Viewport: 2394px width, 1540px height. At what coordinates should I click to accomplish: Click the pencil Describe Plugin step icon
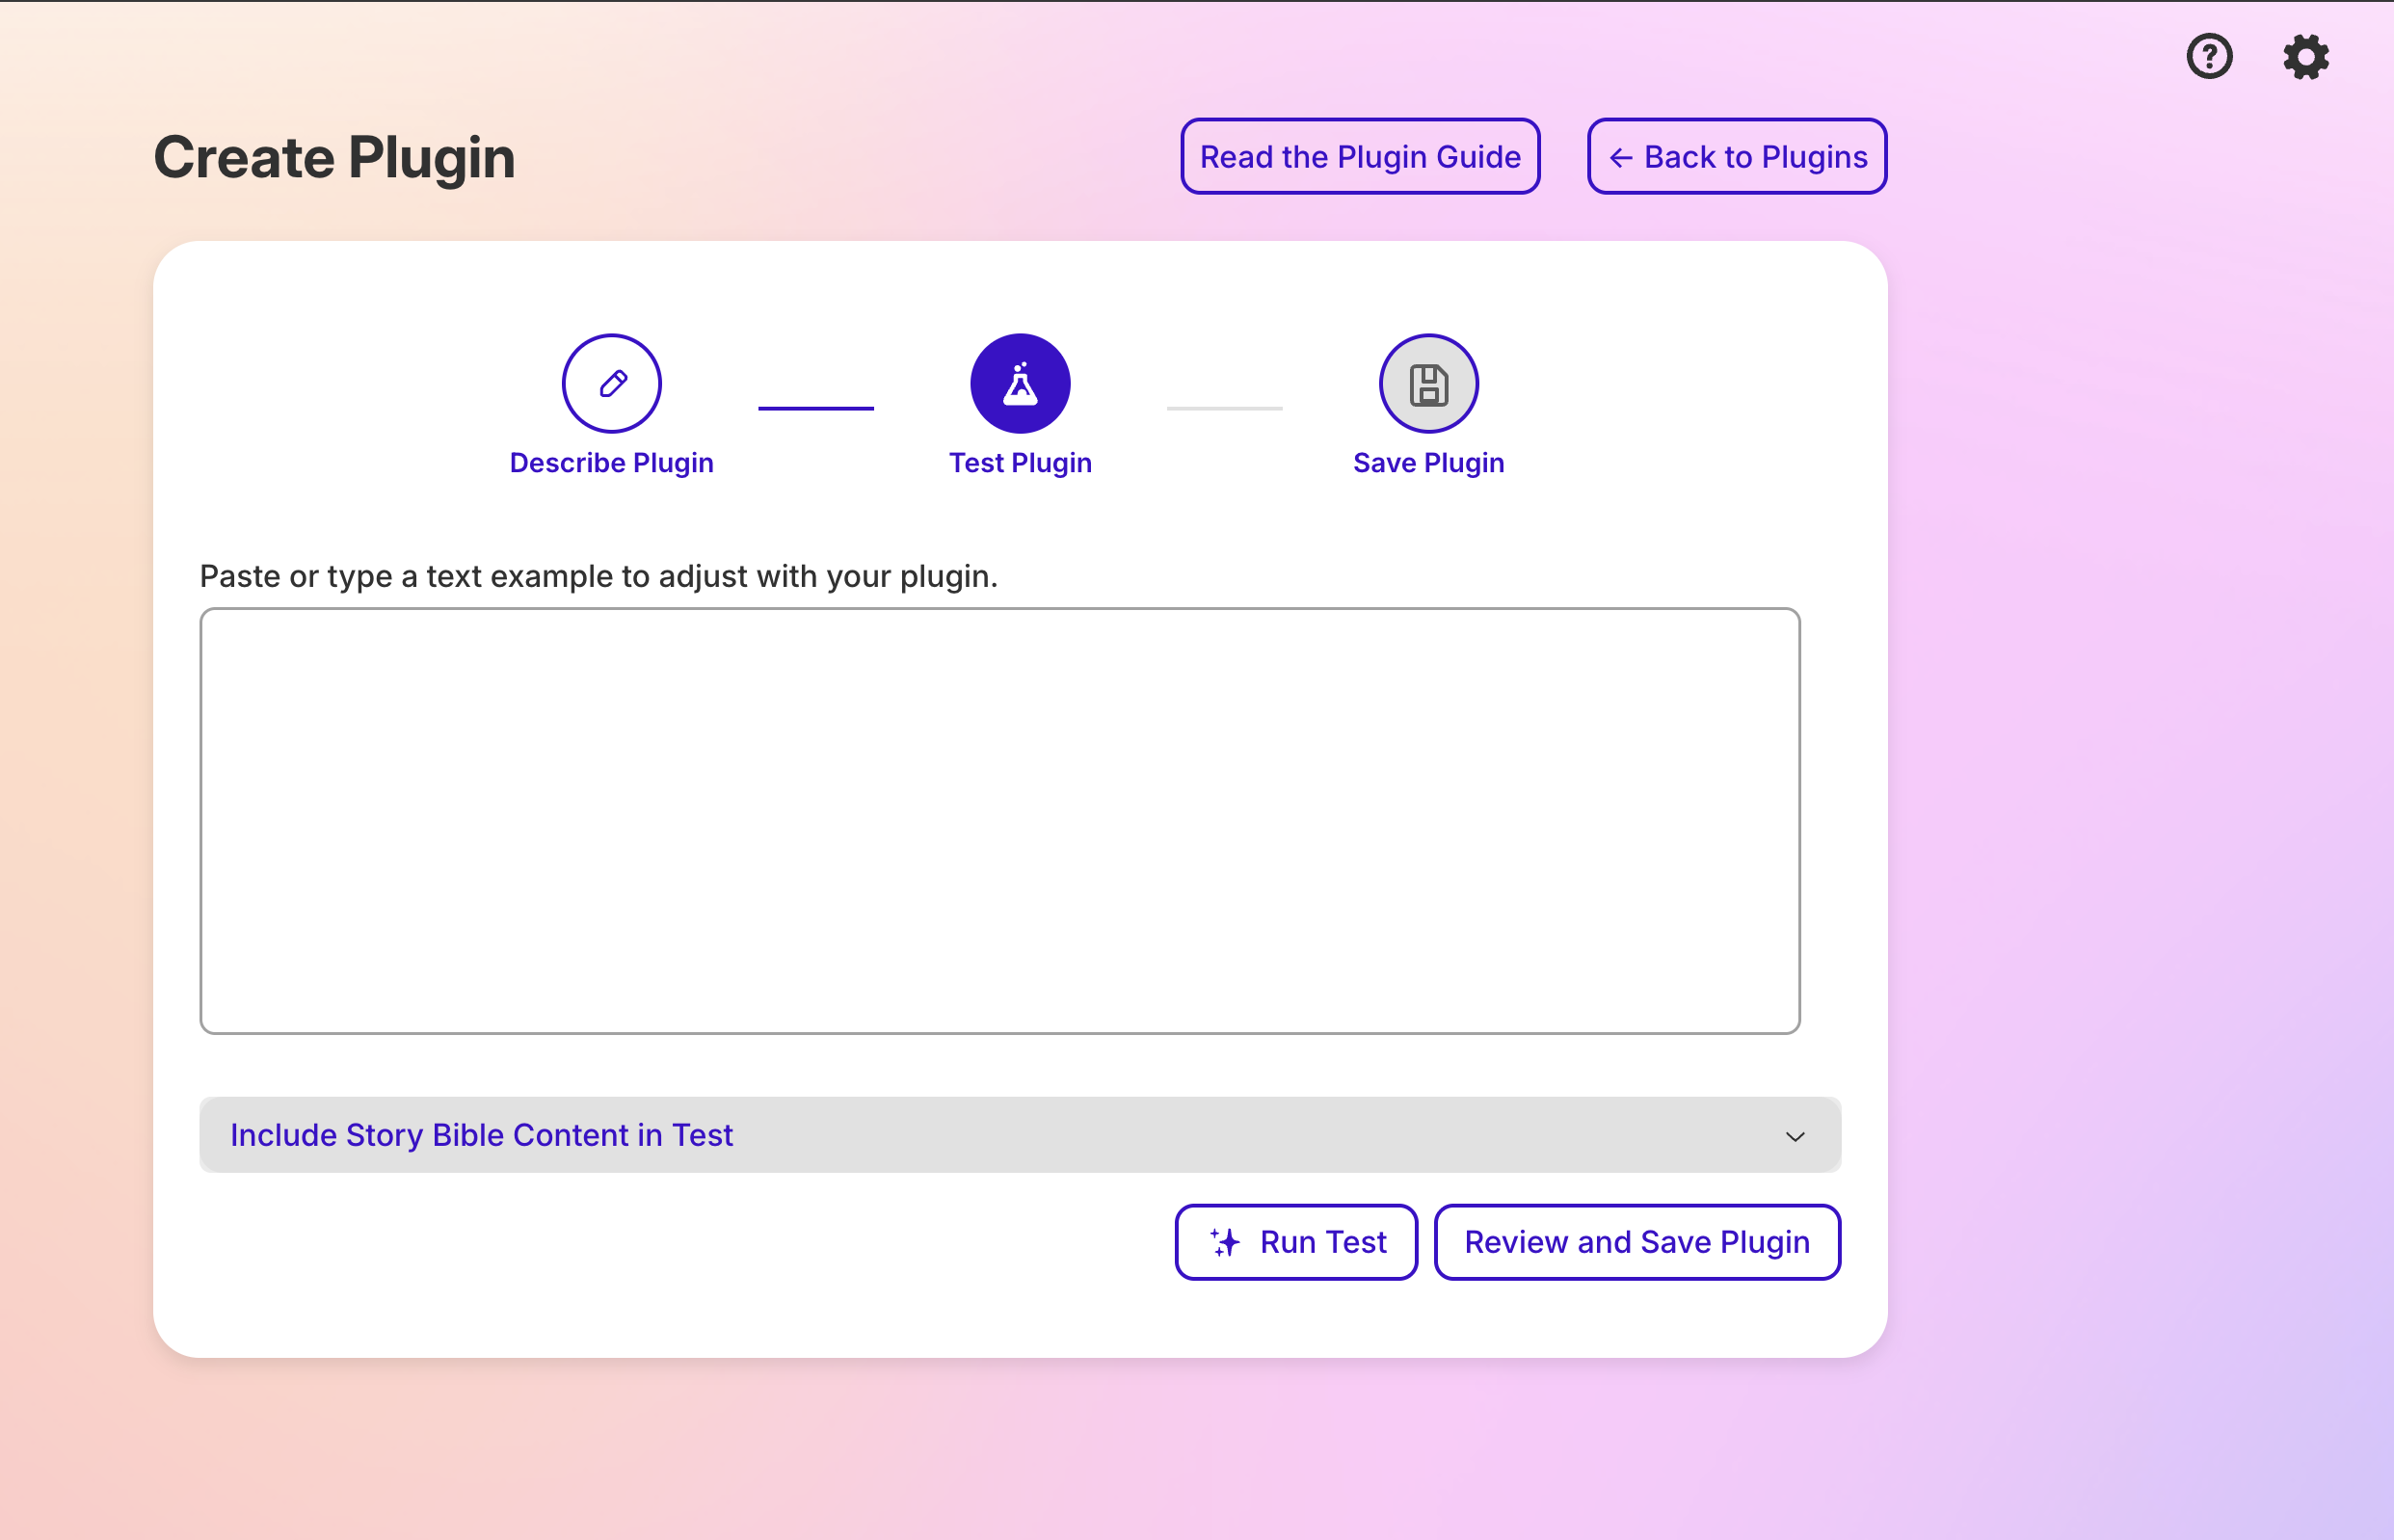(x=611, y=383)
